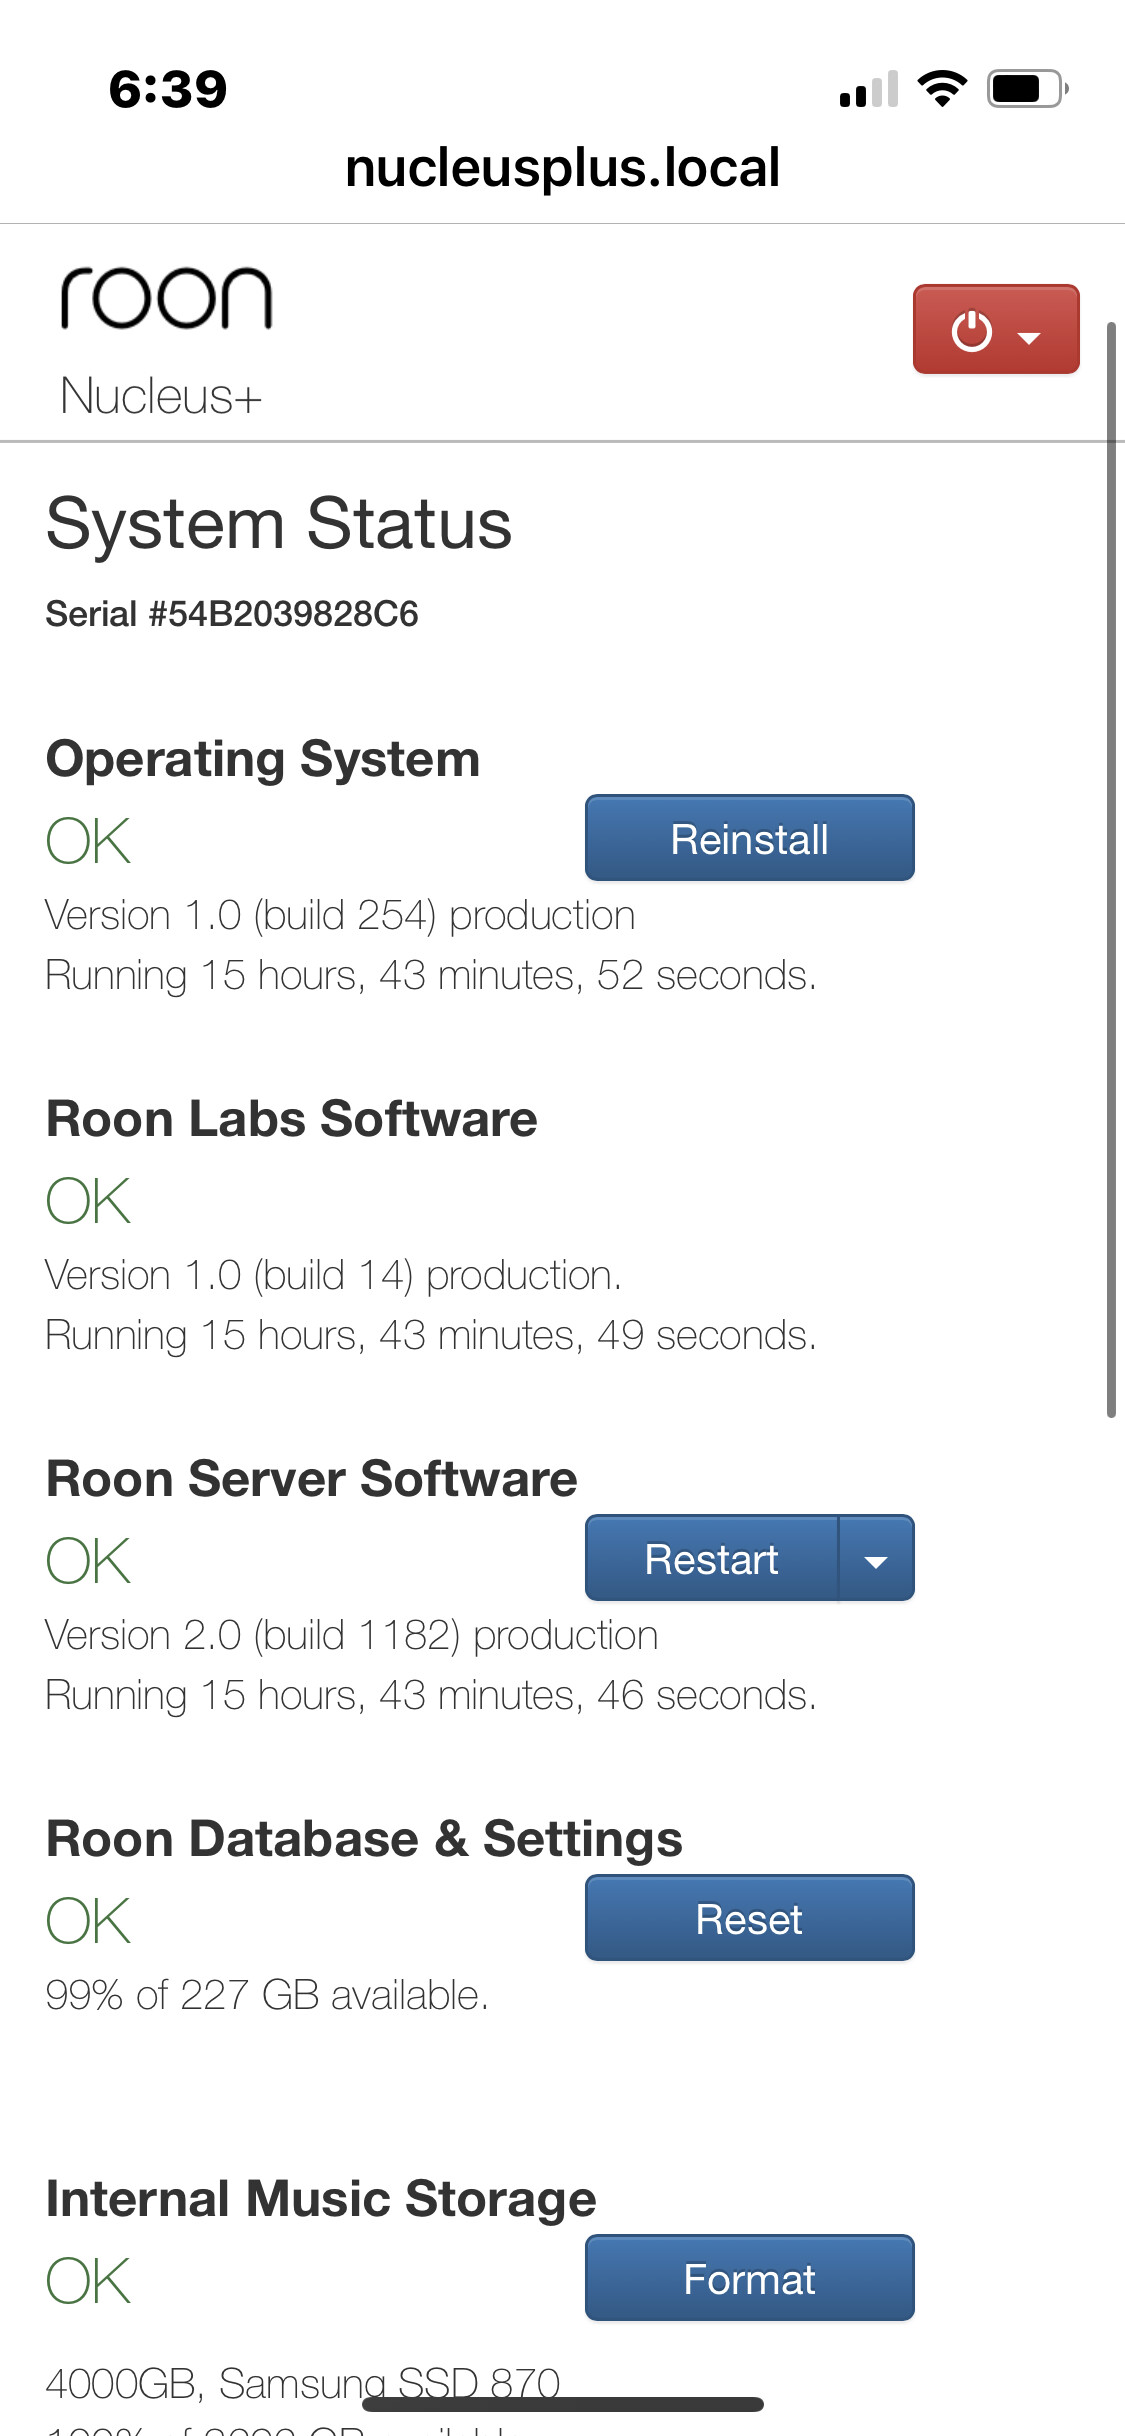Screen dimensions: 1125x2436
Task: Tap the nucleusplus.local address bar
Action: point(562,166)
